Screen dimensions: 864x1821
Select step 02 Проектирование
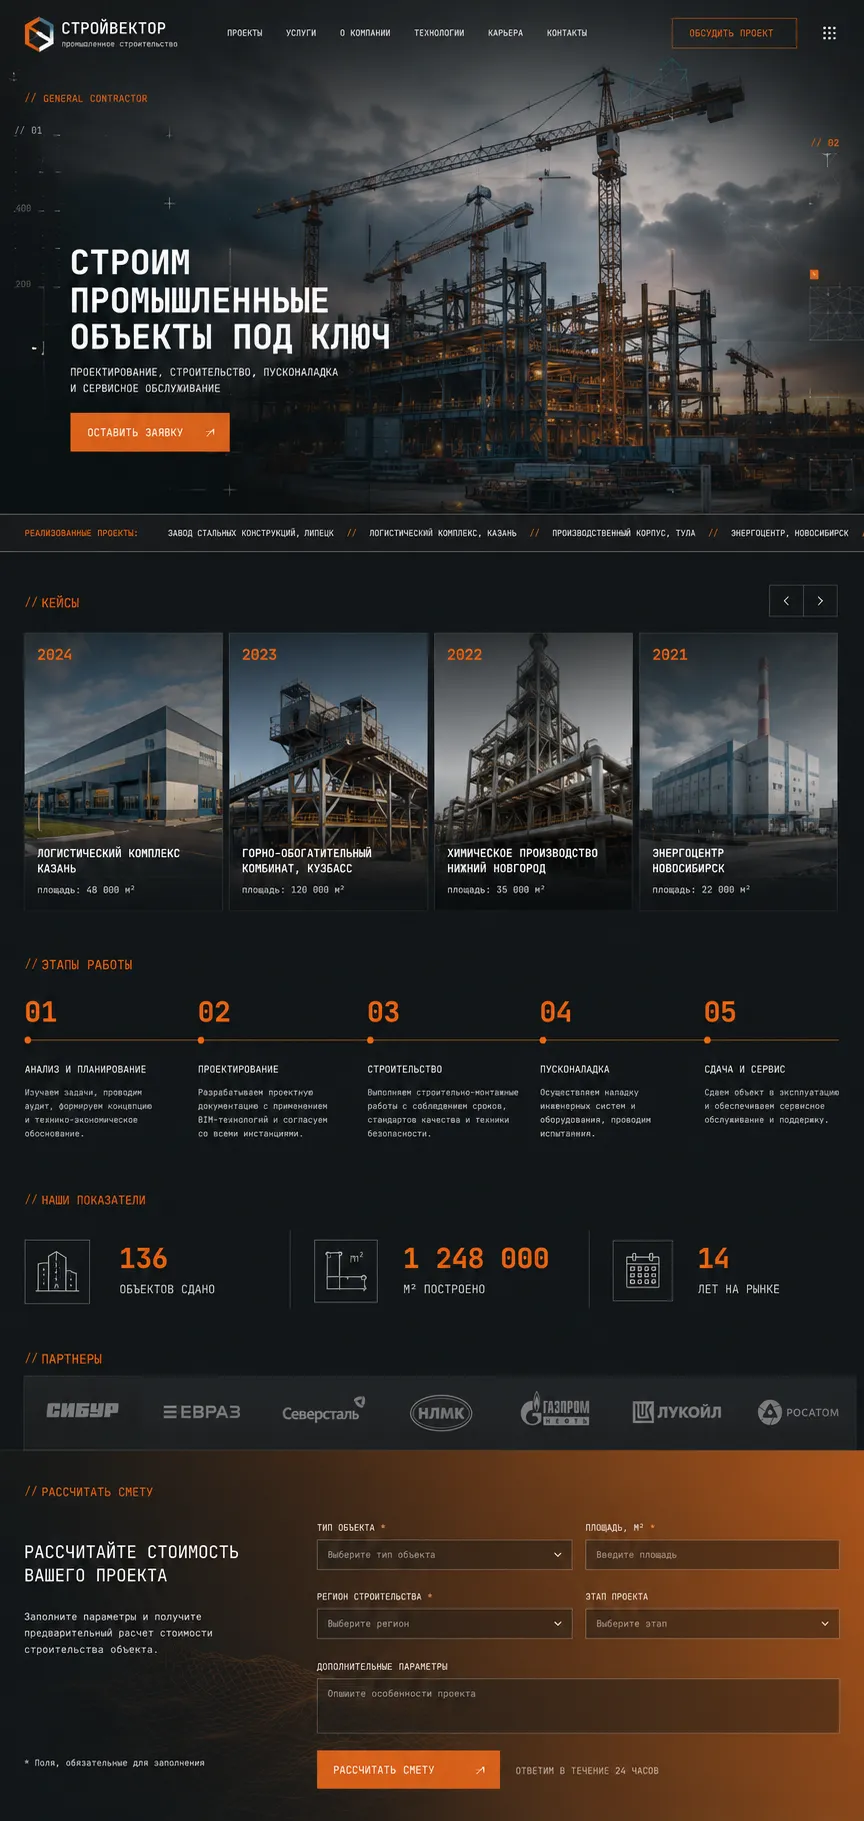265,1068
